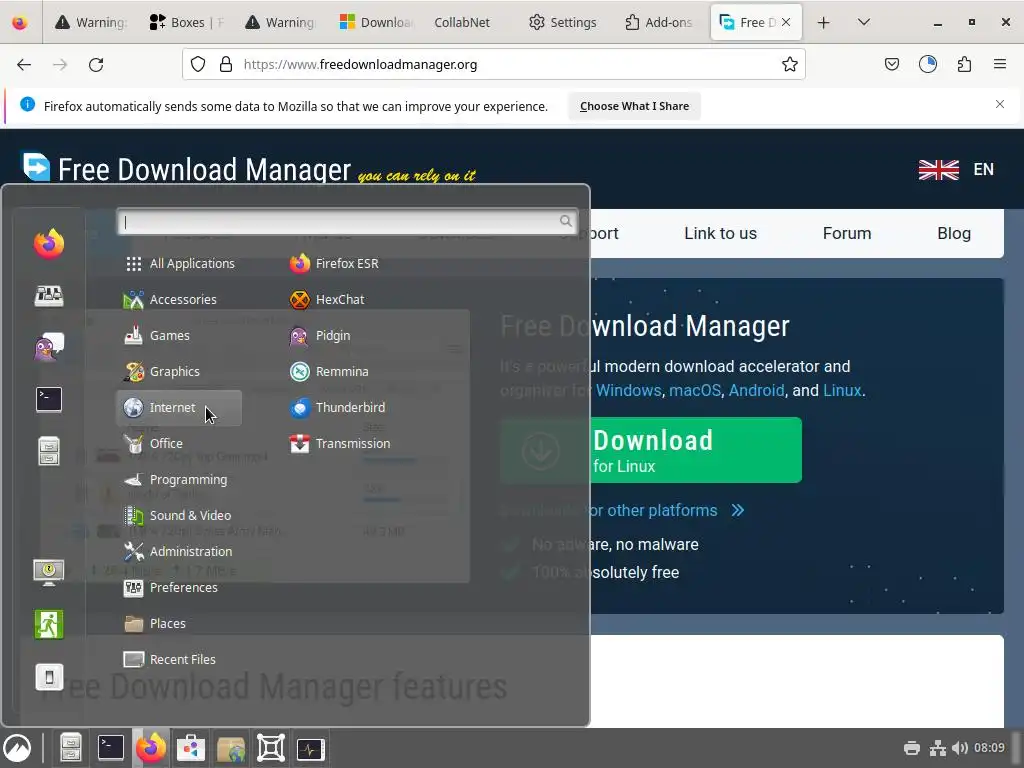
Task: Open the Pocket save icon
Action: coord(891,64)
